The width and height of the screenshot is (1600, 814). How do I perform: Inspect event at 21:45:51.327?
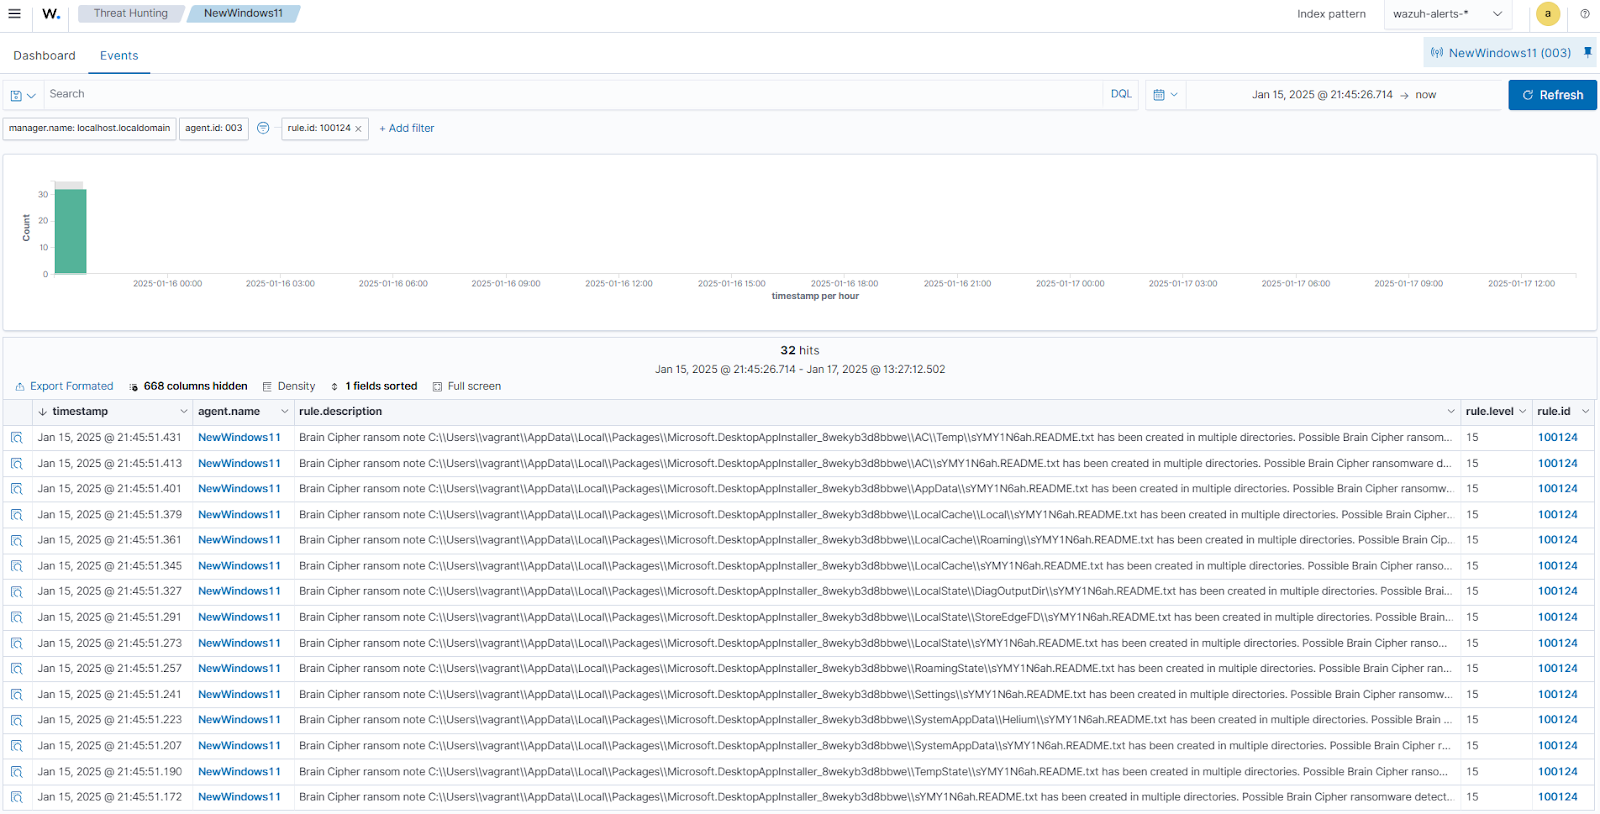[x=17, y=592]
